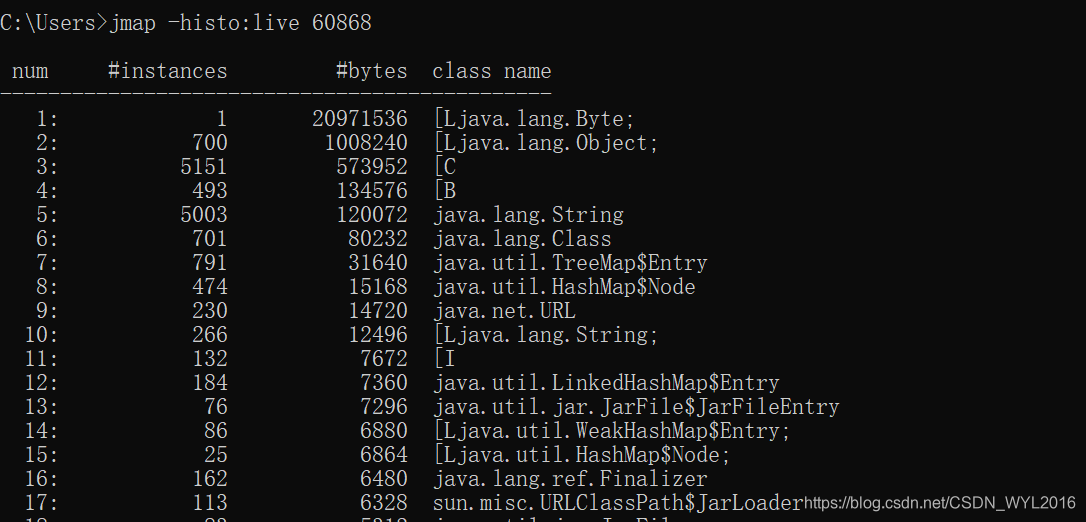The width and height of the screenshot is (1086, 522).
Task: Click instance count 5003
Action: point(204,215)
